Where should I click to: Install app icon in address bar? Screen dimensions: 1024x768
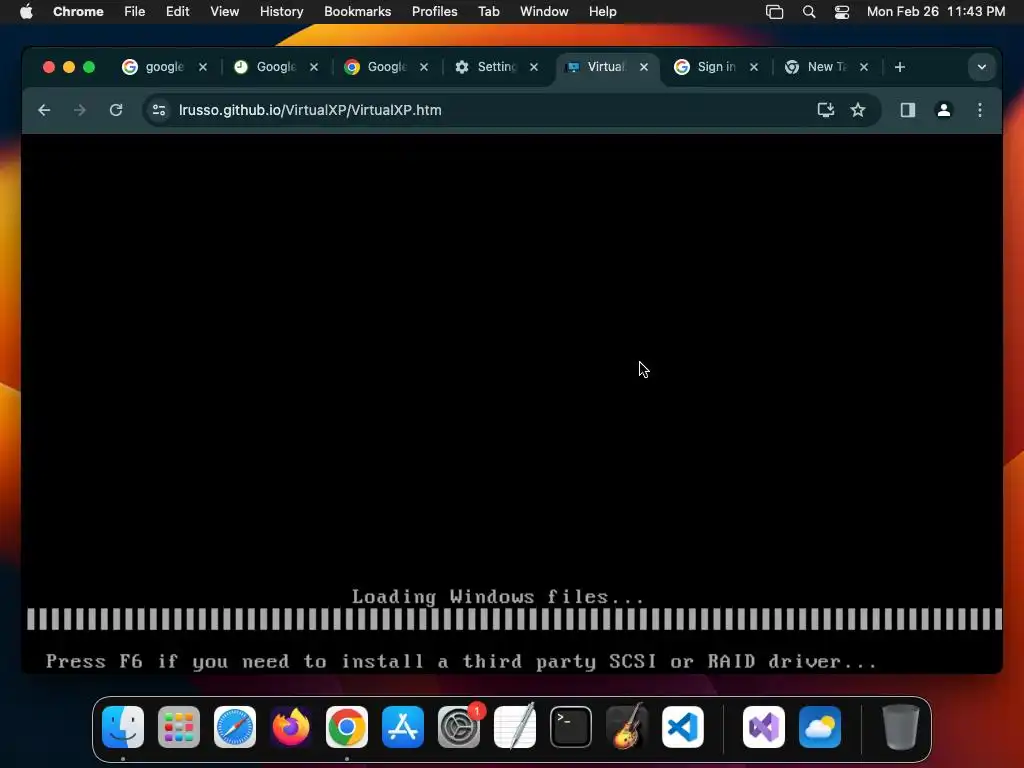(825, 110)
